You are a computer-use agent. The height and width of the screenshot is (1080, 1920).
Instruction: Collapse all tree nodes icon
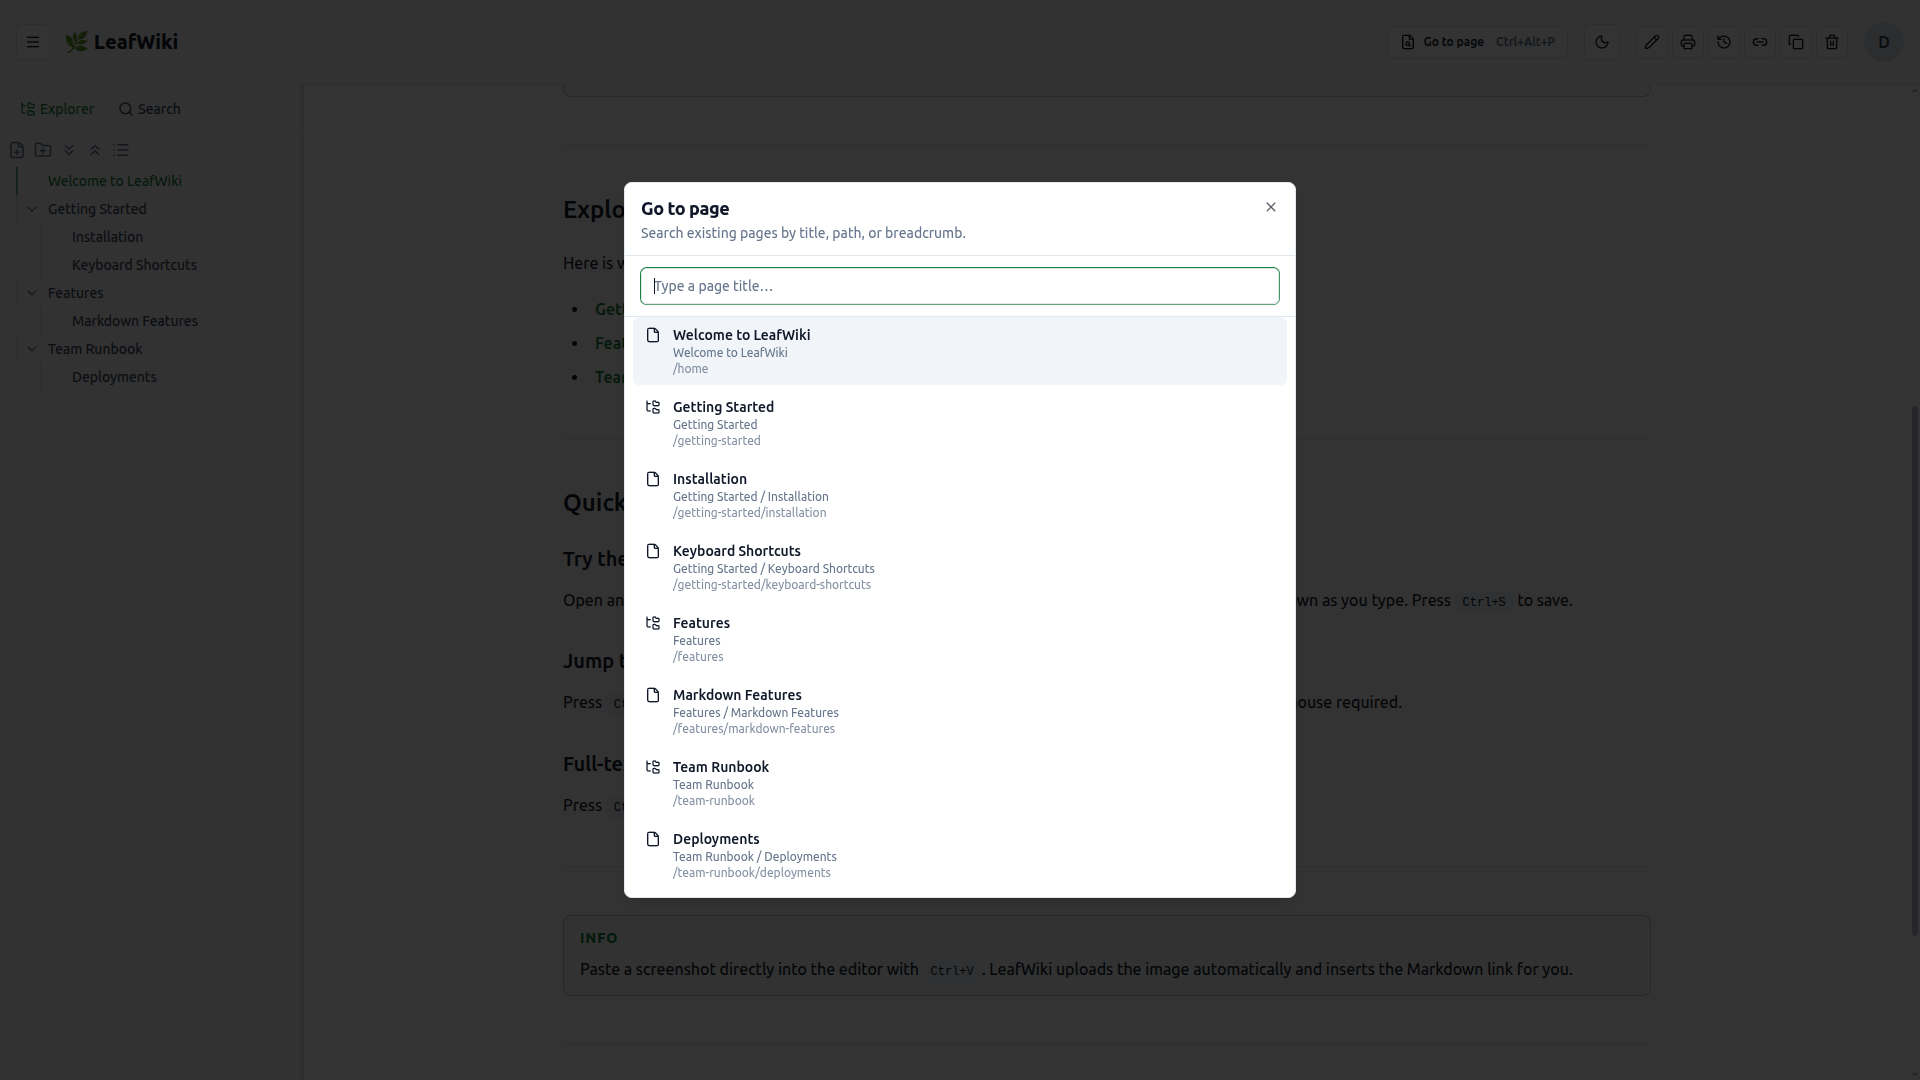coord(95,150)
